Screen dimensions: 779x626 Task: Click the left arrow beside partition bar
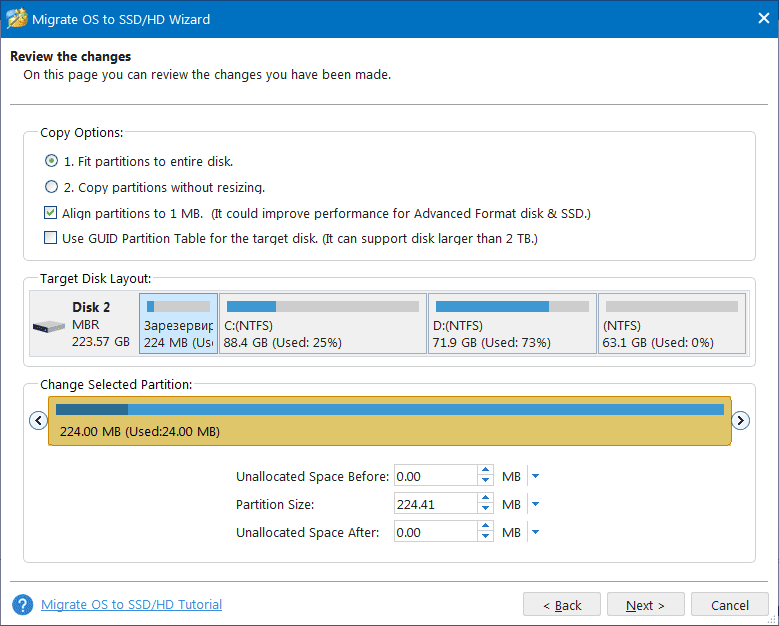click(x=39, y=420)
